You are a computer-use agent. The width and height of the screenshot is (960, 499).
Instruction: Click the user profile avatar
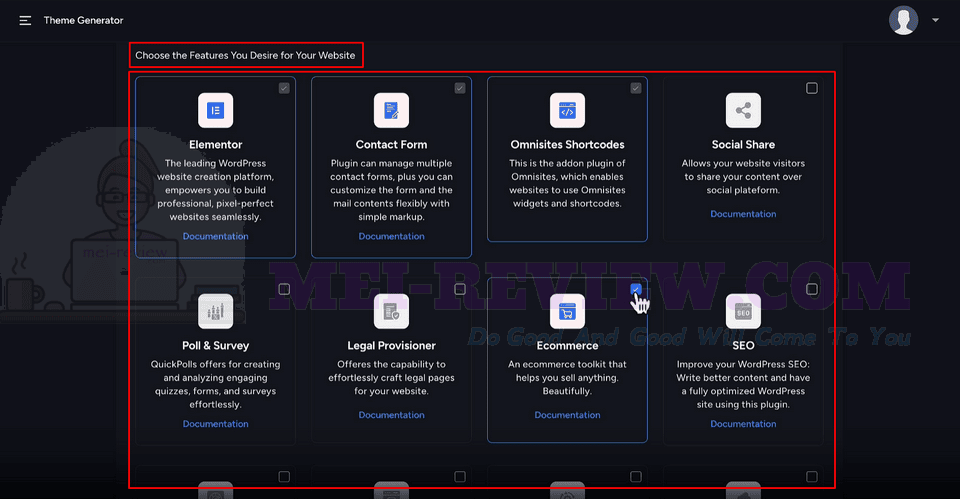[903, 20]
